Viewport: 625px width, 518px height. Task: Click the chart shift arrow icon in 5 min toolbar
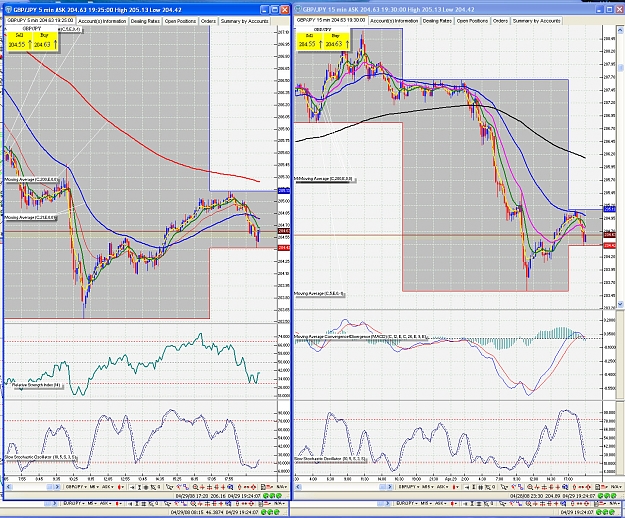coord(132,487)
